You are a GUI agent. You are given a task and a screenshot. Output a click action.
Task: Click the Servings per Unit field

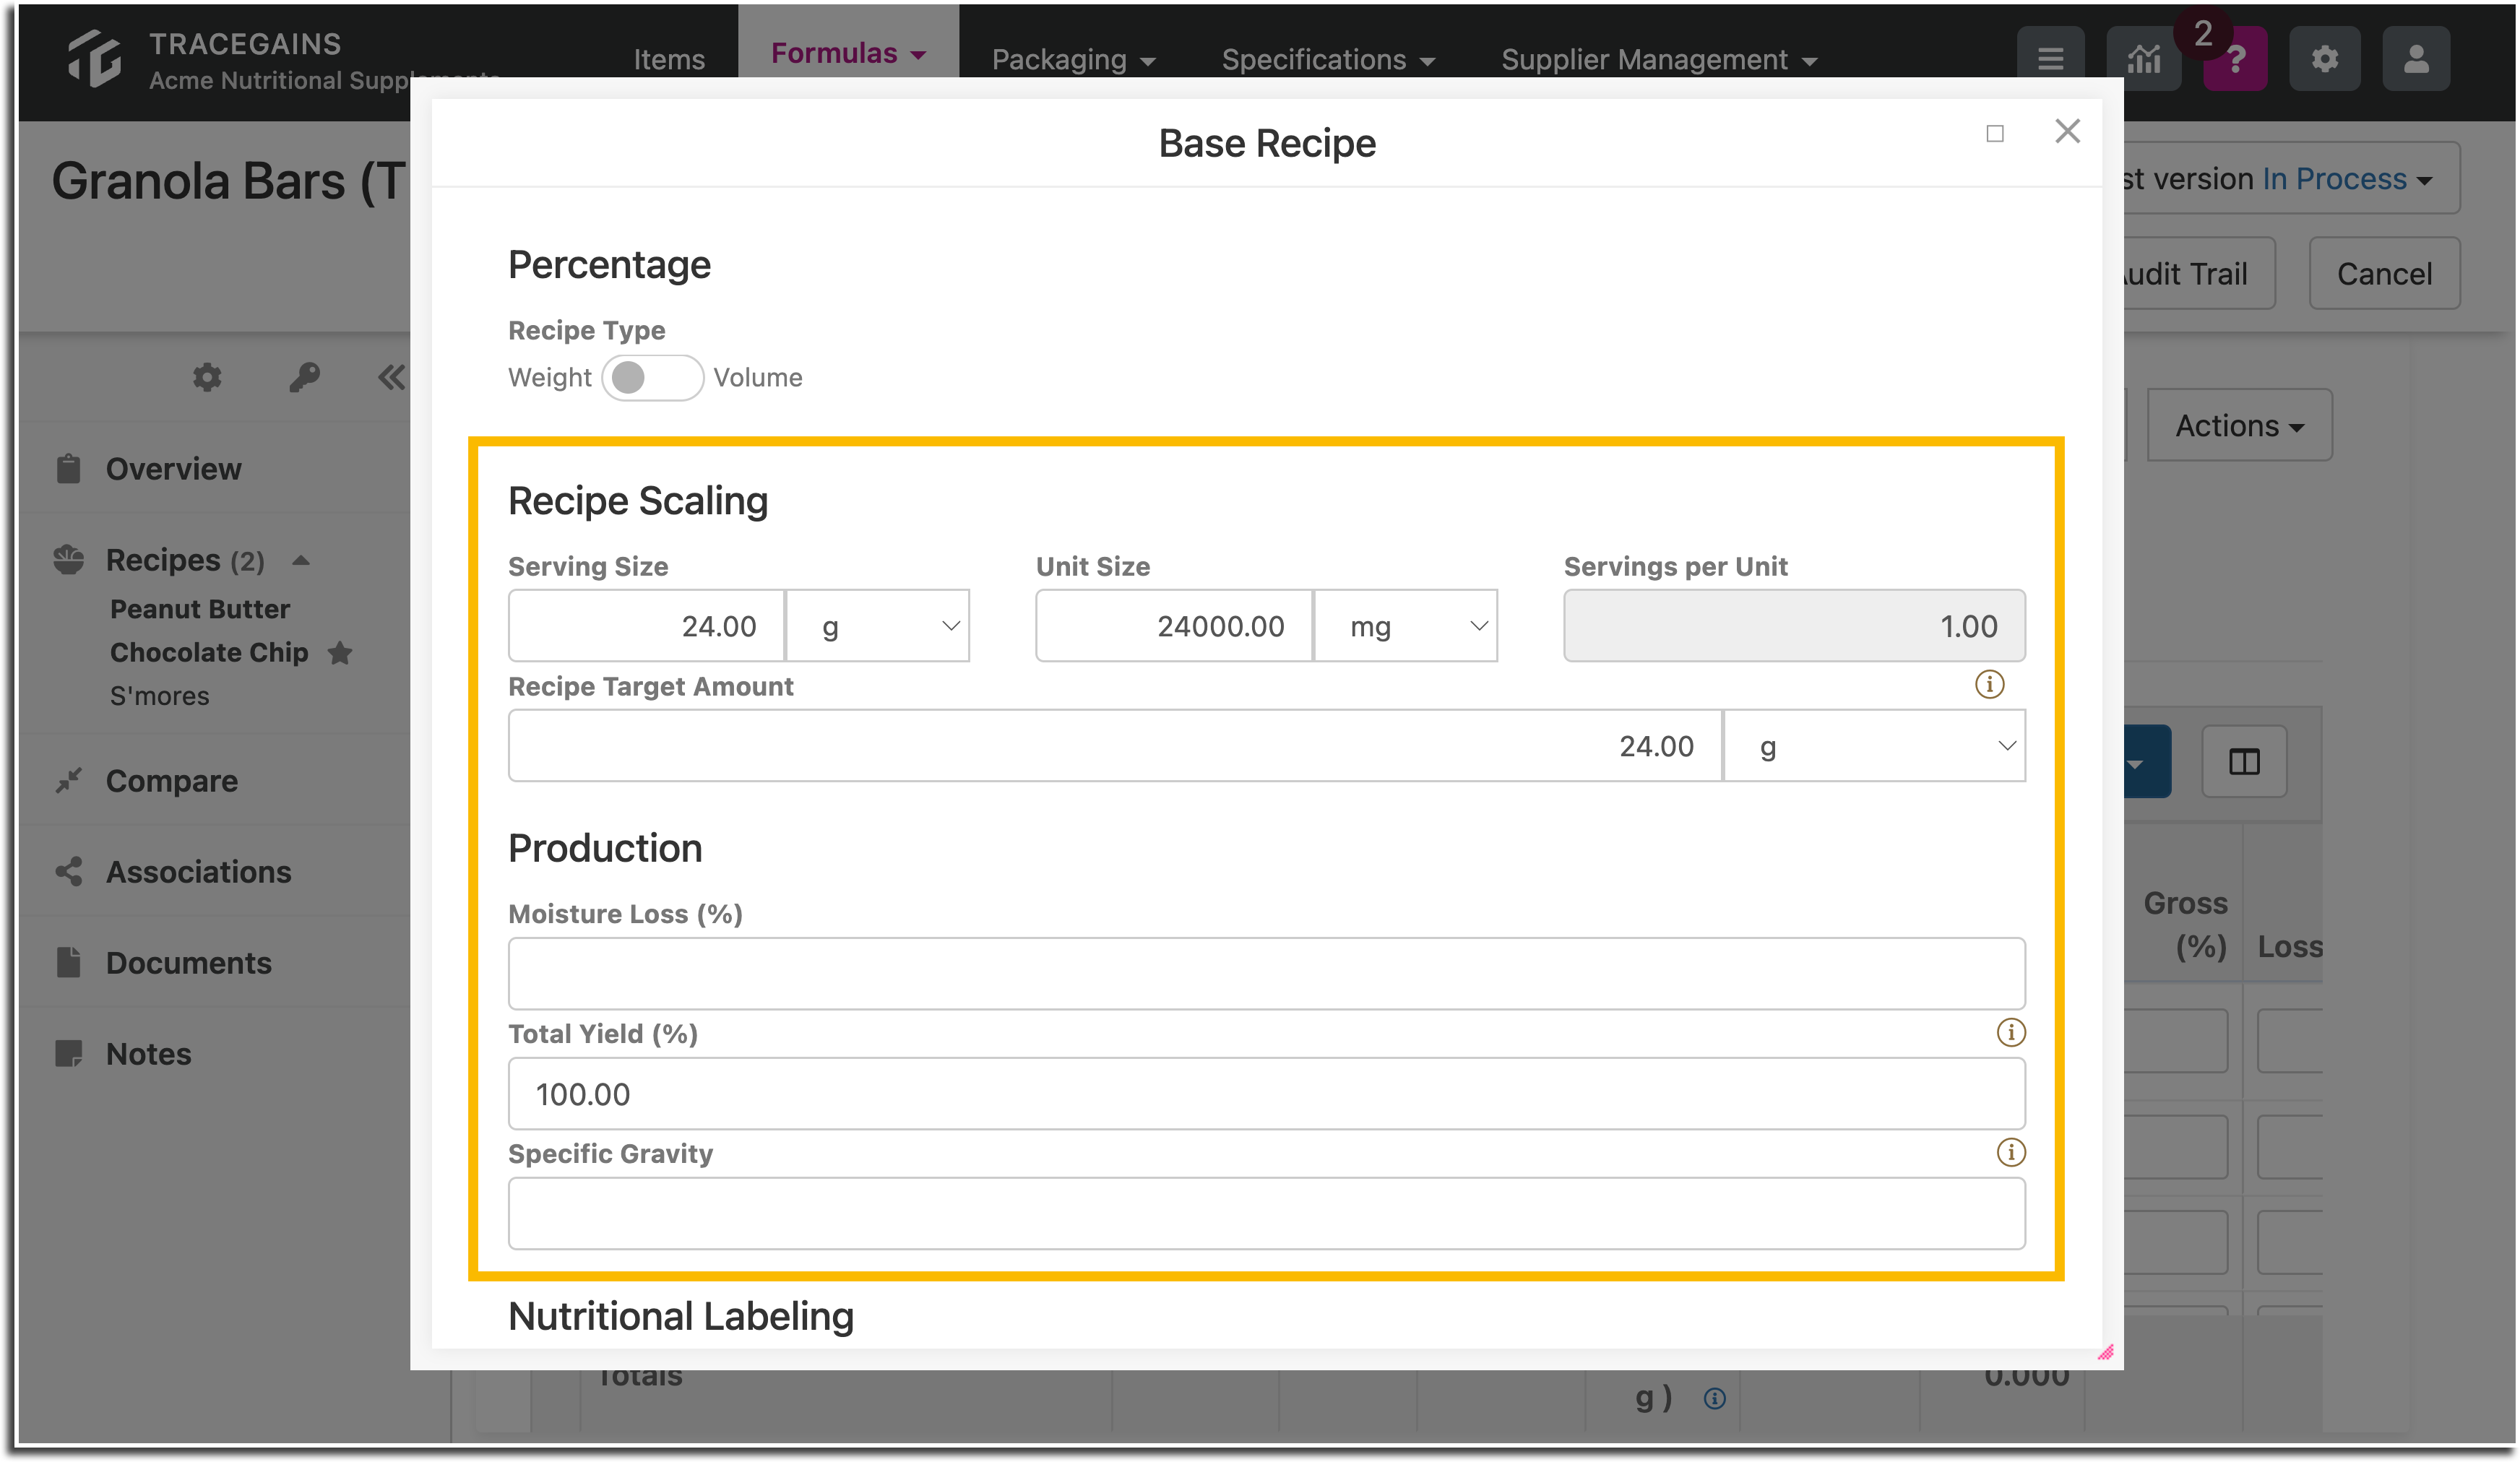pos(1794,626)
